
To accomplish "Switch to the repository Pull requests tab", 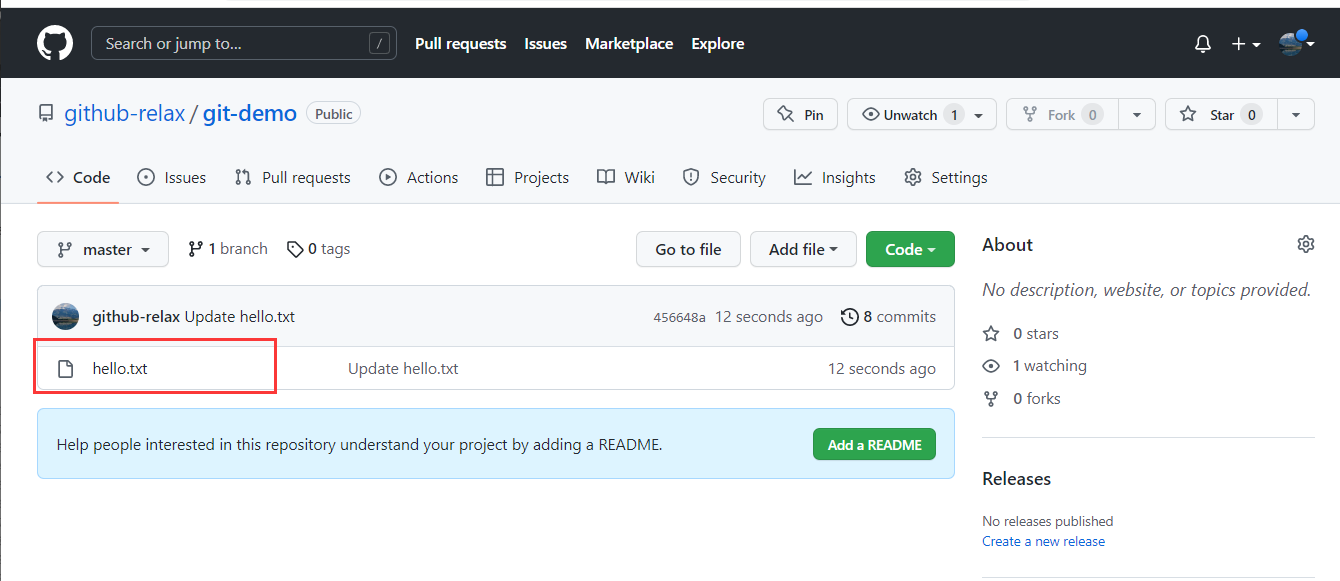I will click(x=292, y=177).
